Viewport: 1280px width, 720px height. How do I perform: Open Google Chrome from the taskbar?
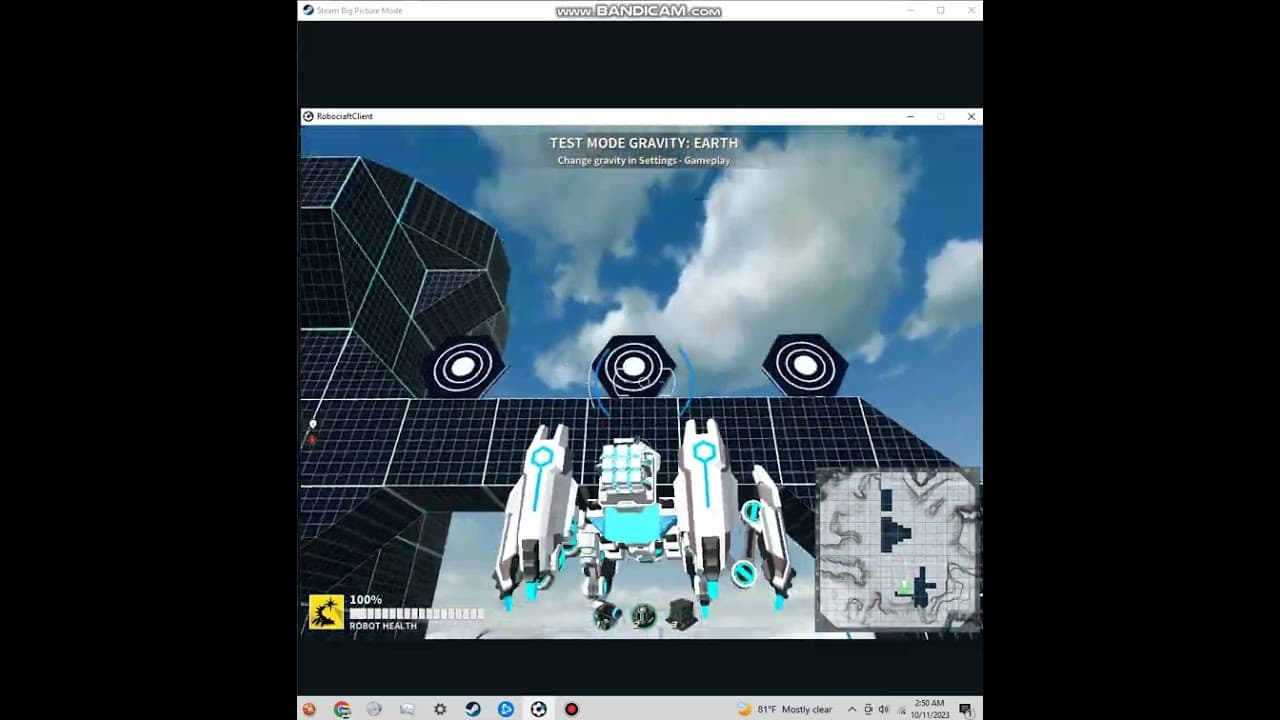coord(342,709)
